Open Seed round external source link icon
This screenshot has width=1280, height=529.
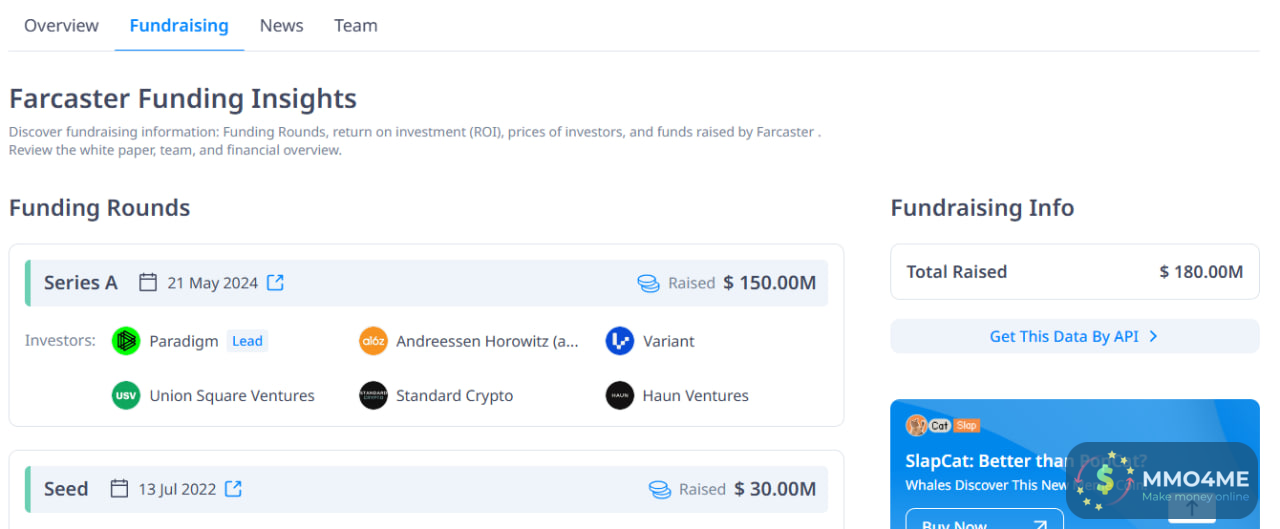pyautogui.click(x=233, y=489)
